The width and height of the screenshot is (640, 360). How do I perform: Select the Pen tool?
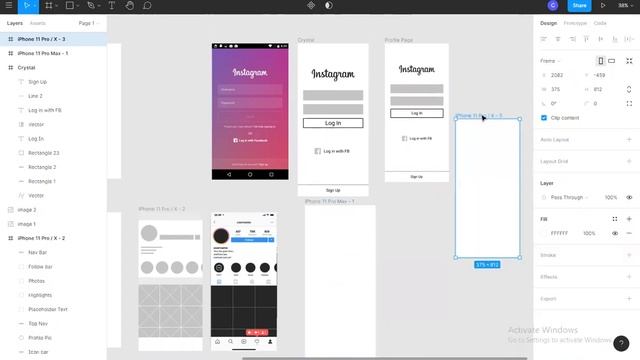(91, 6)
